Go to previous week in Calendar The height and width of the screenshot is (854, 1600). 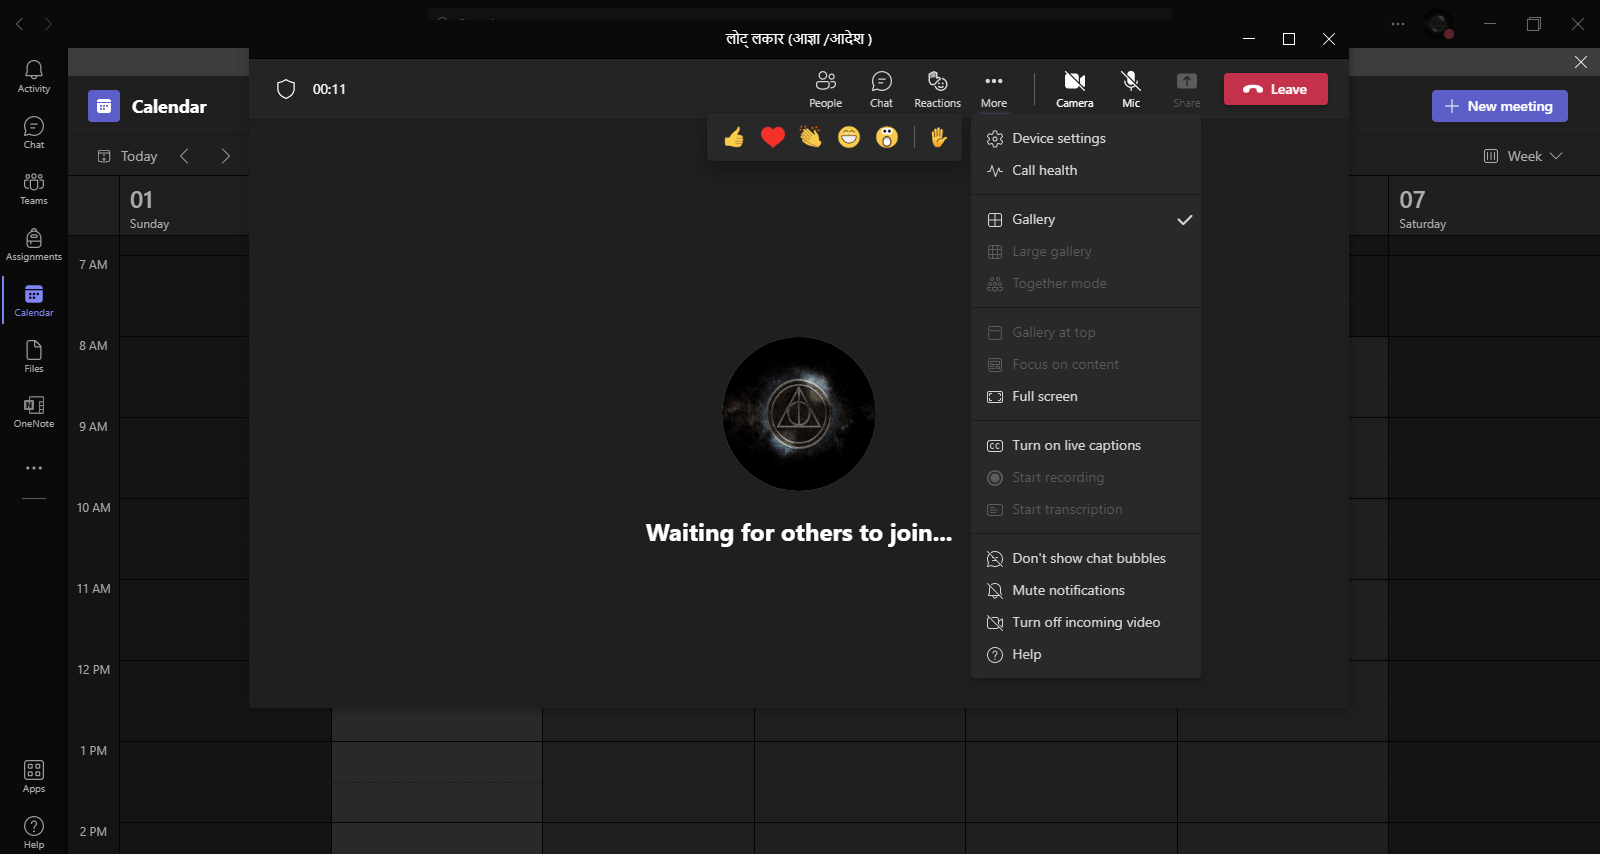point(184,156)
